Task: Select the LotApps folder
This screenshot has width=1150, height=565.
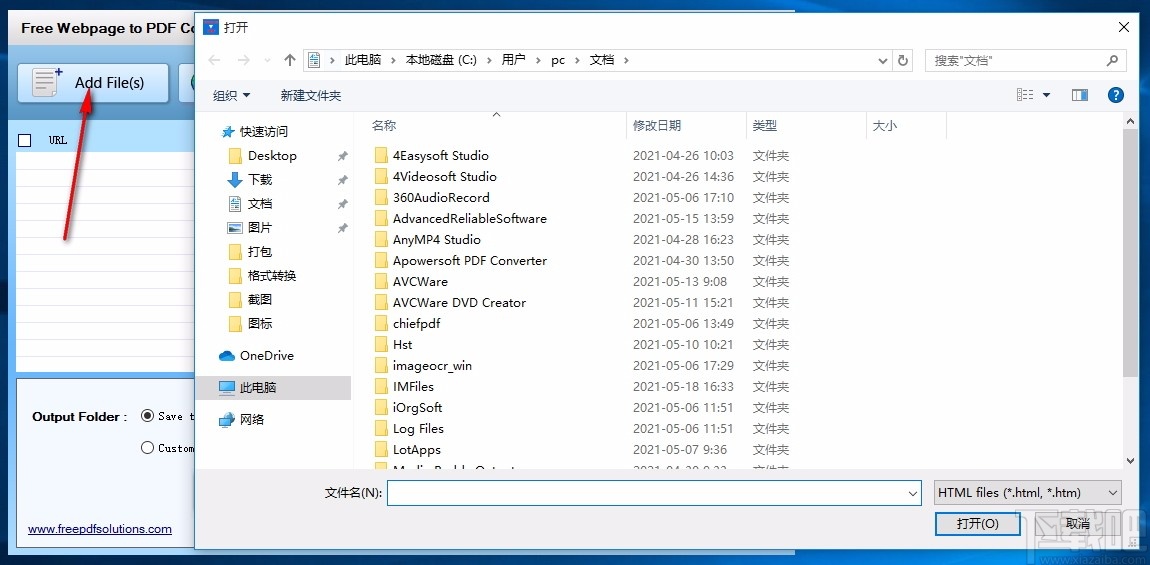Action: pyautogui.click(x=417, y=450)
